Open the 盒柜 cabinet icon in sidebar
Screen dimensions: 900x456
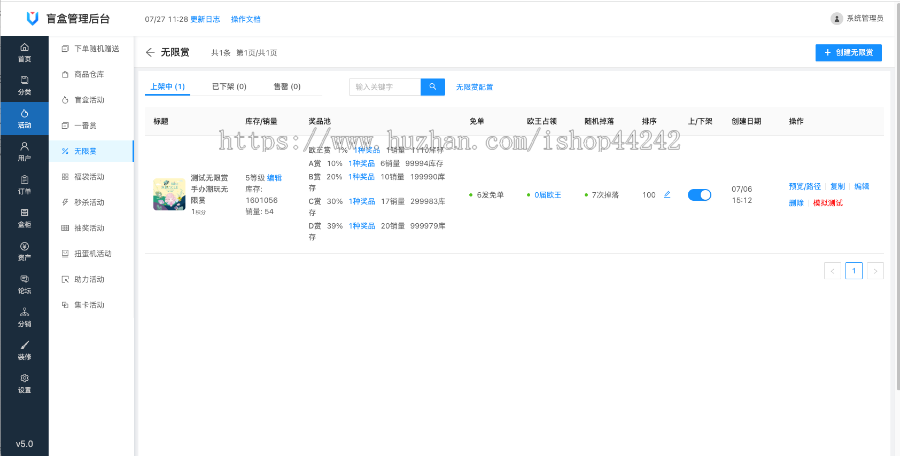click(24, 212)
